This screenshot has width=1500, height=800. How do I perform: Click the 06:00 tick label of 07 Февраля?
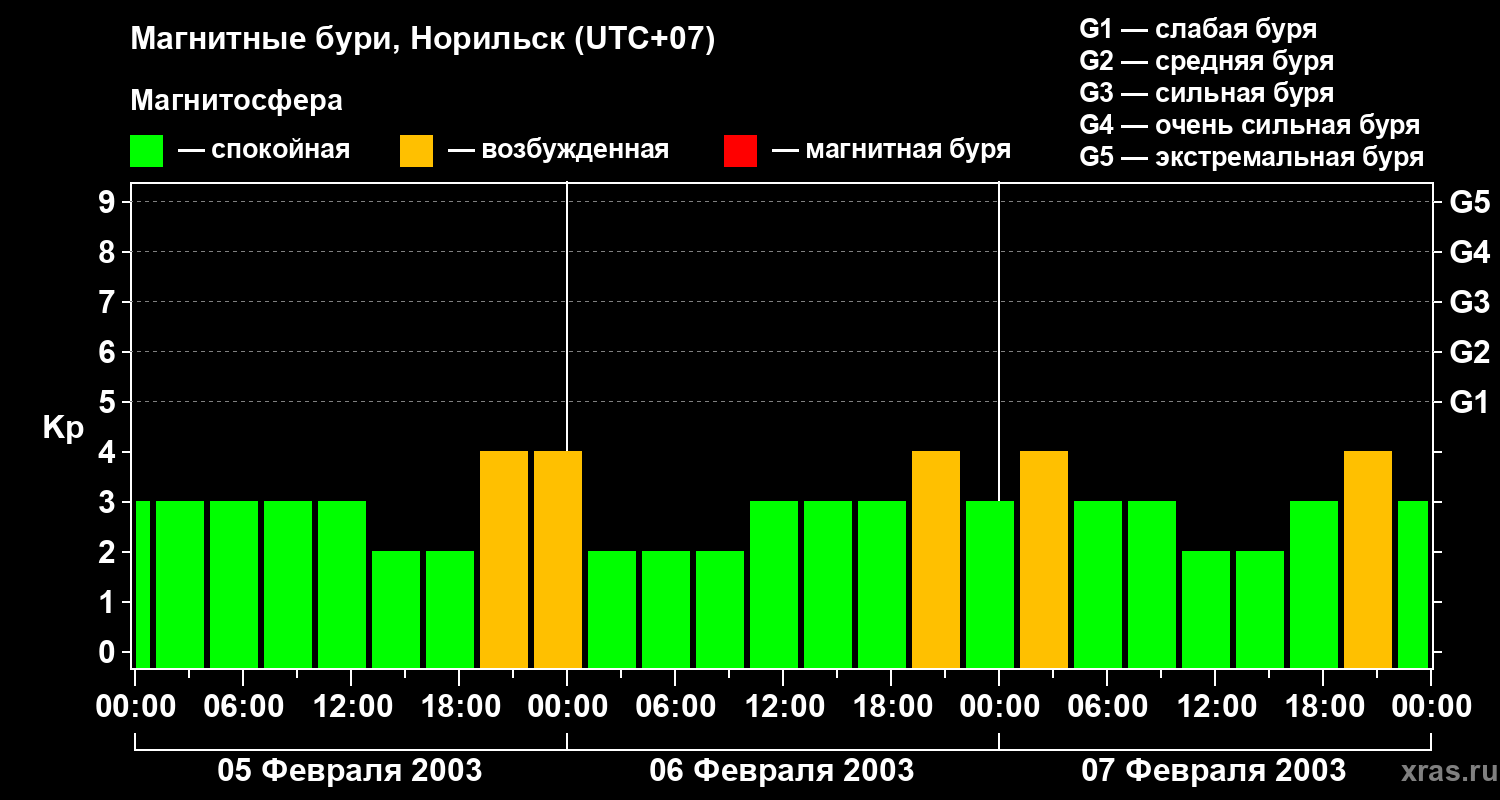[1107, 706]
